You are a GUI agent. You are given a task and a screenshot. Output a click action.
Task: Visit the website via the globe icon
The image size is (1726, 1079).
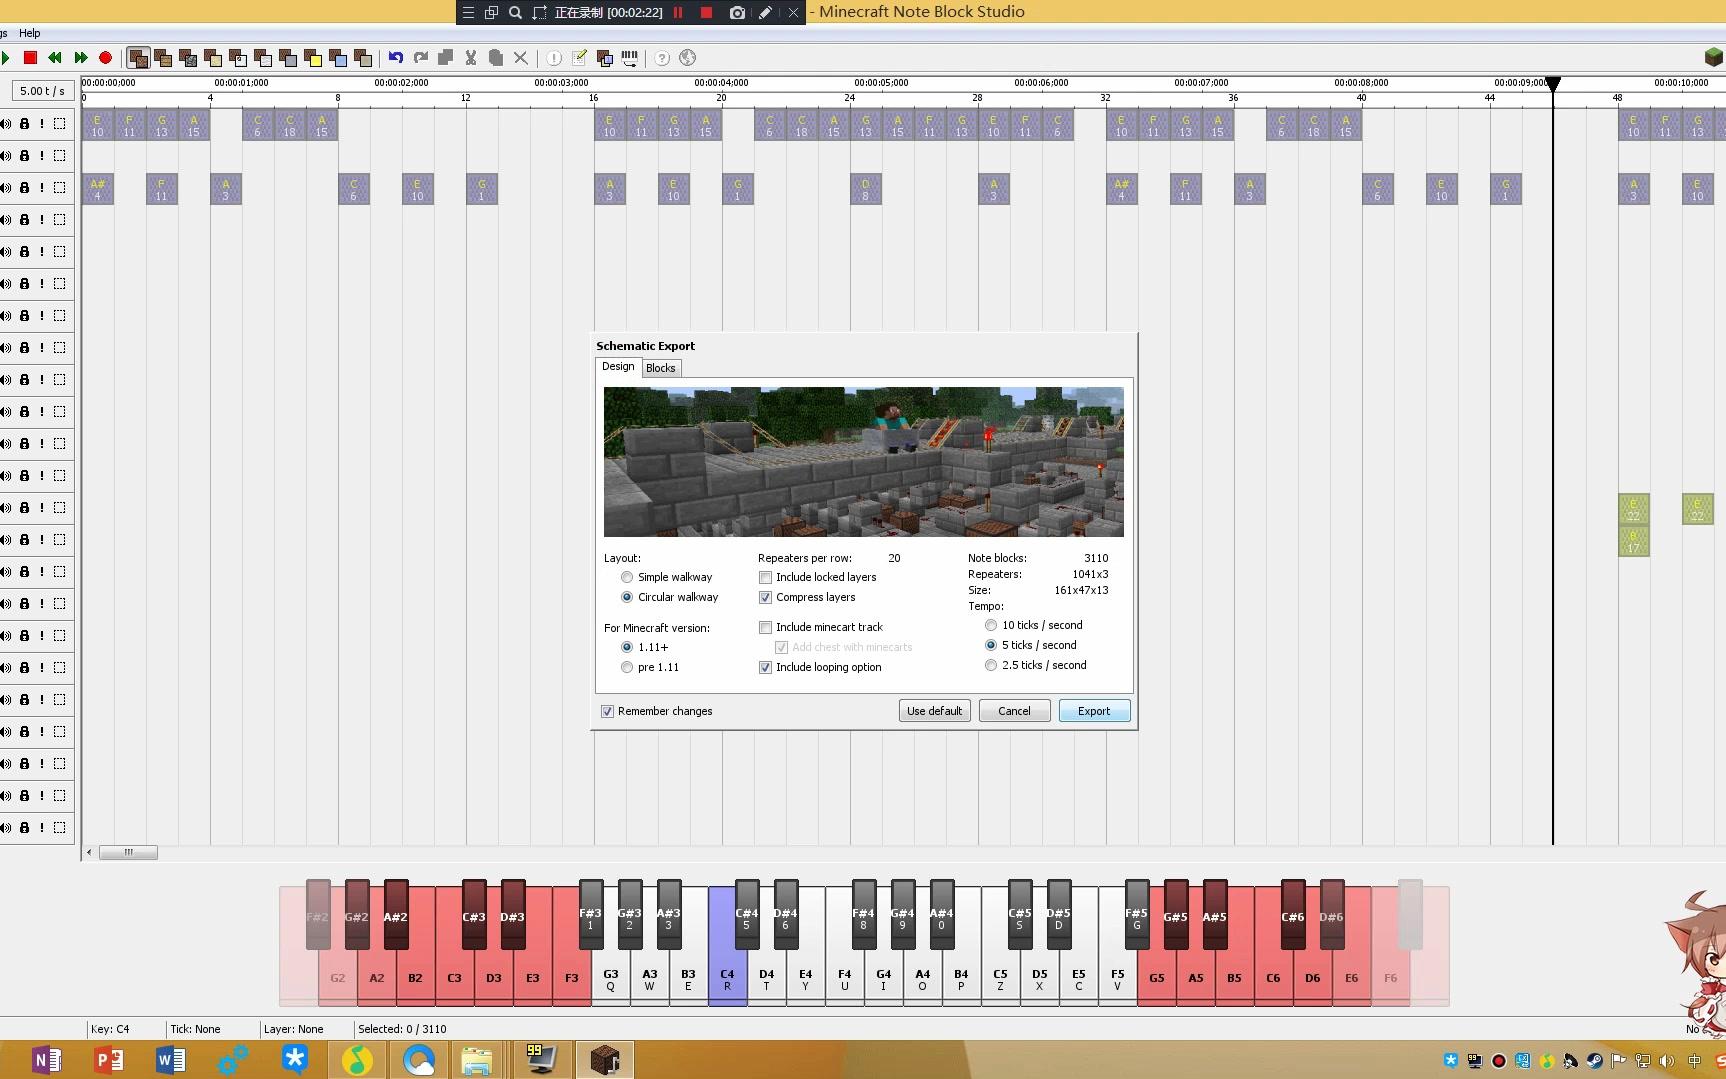coord(687,58)
